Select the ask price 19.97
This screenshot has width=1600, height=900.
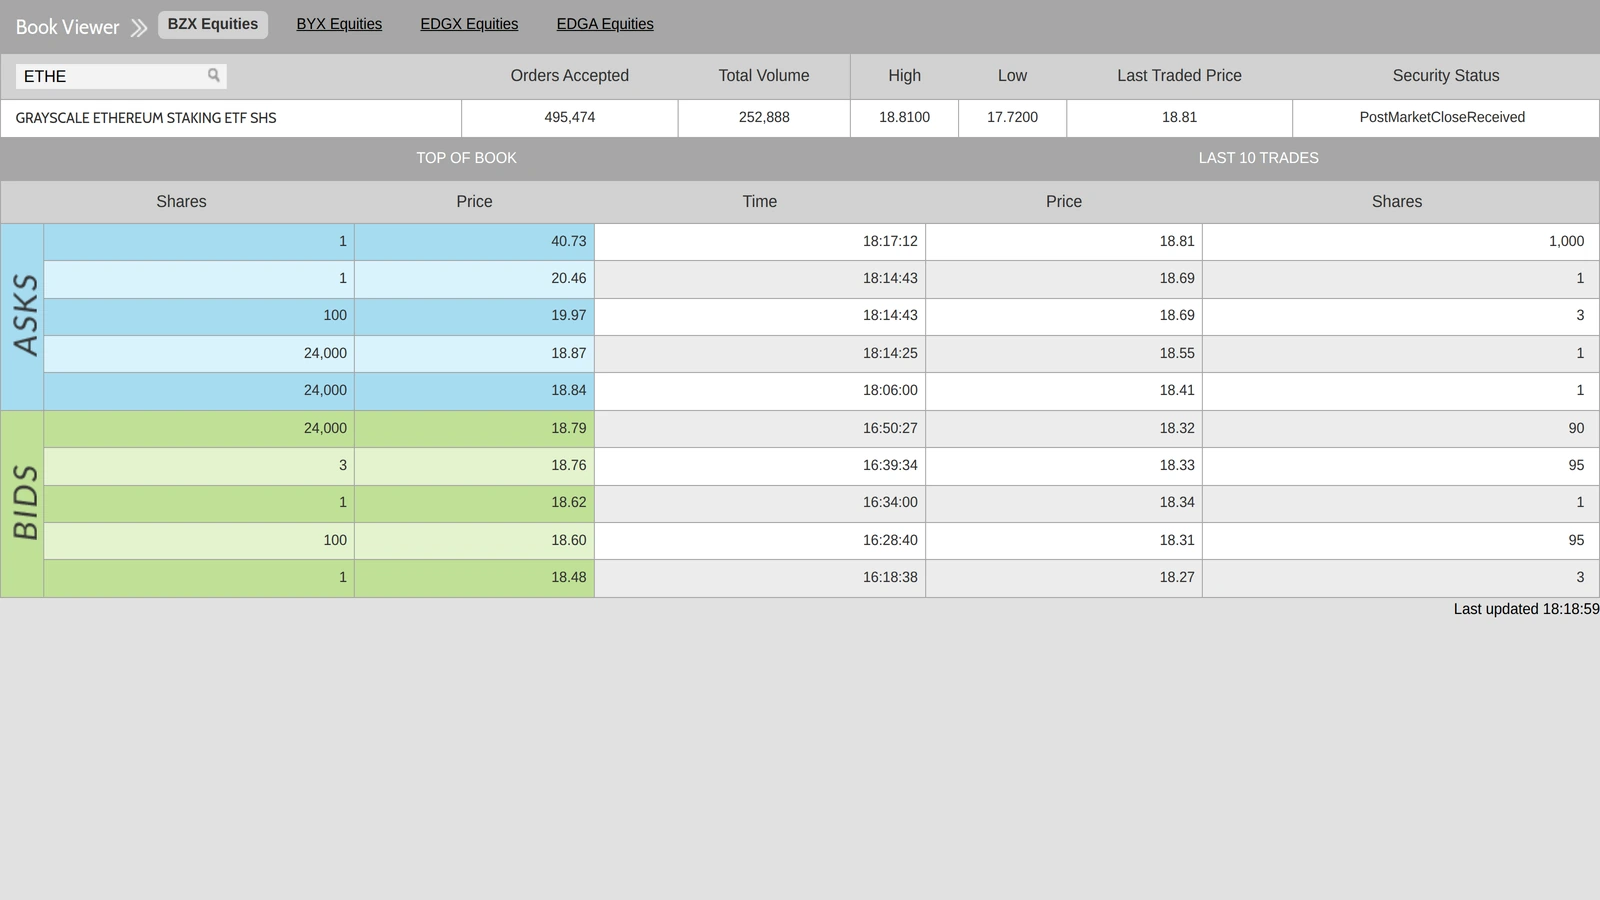pyautogui.click(x=569, y=316)
